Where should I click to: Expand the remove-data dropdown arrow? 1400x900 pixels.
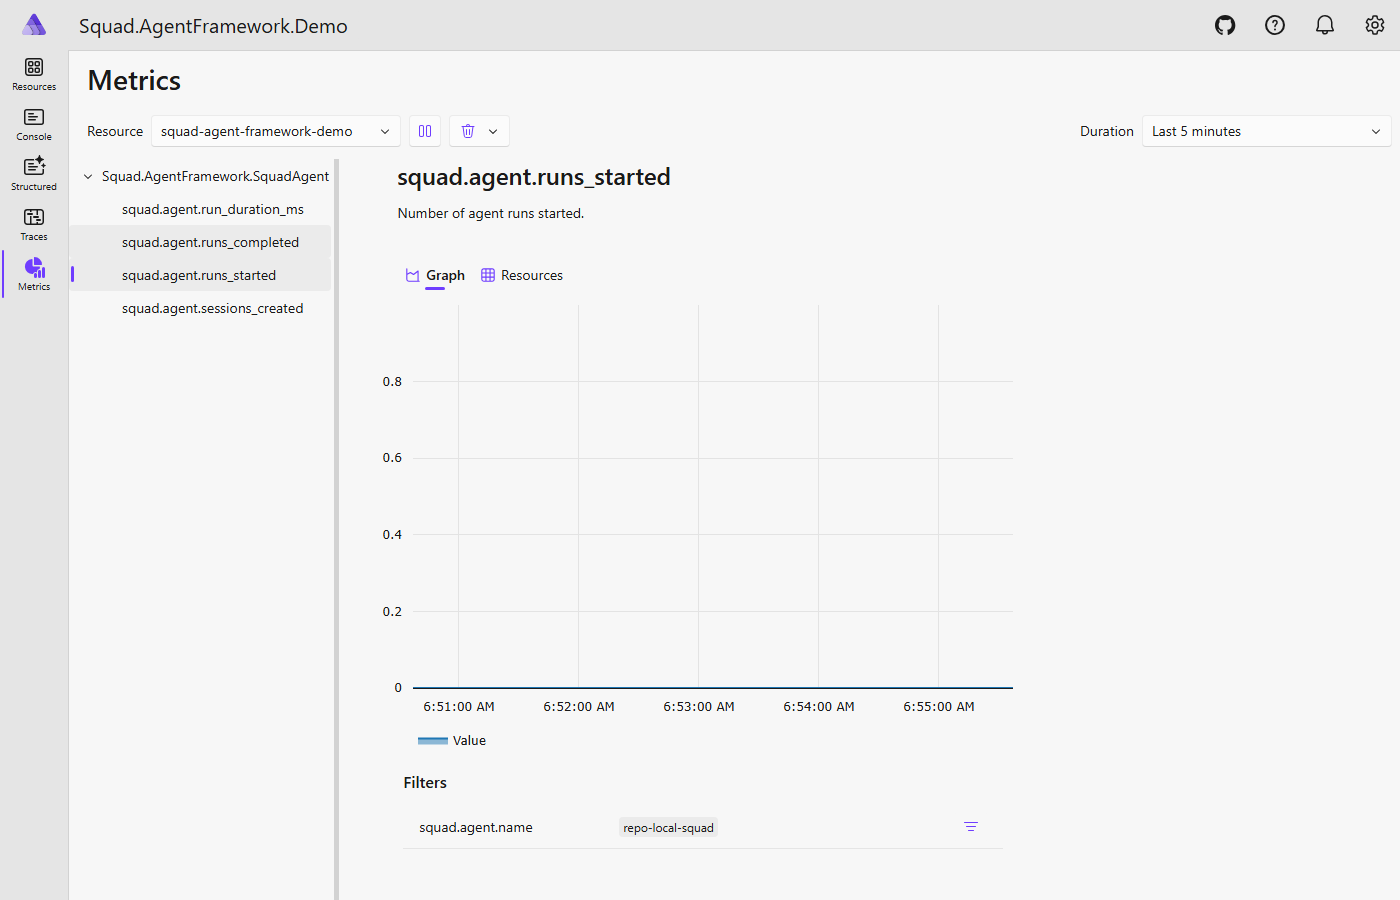(493, 131)
